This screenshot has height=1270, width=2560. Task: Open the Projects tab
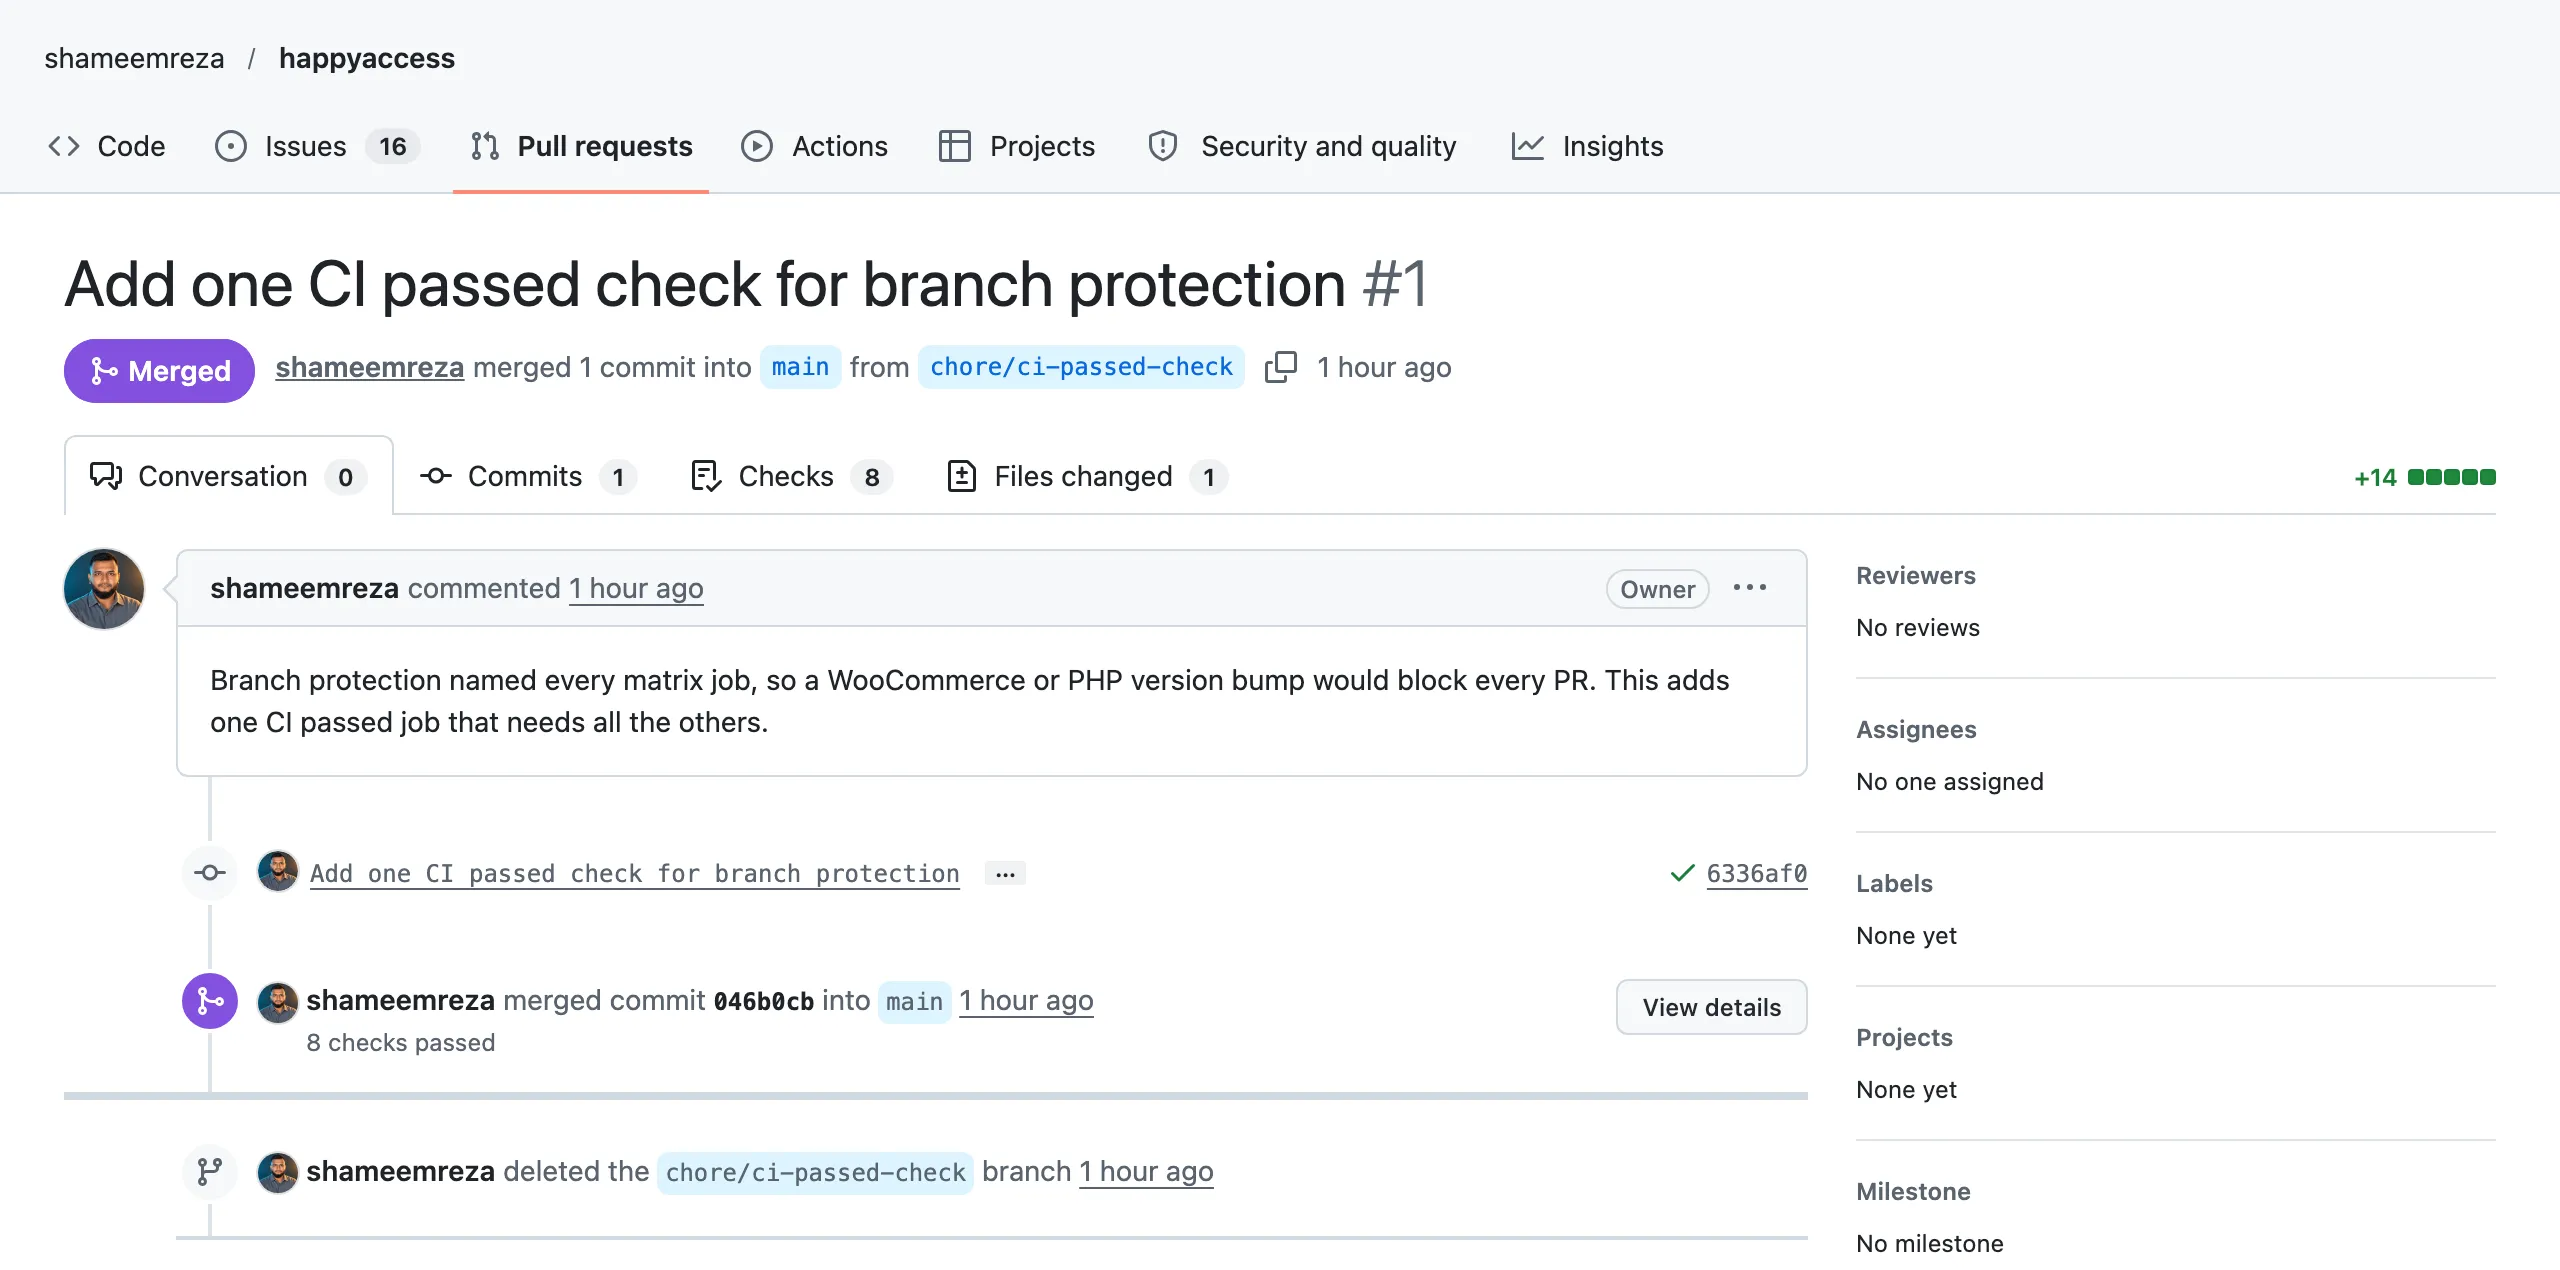coord(1017,146)
